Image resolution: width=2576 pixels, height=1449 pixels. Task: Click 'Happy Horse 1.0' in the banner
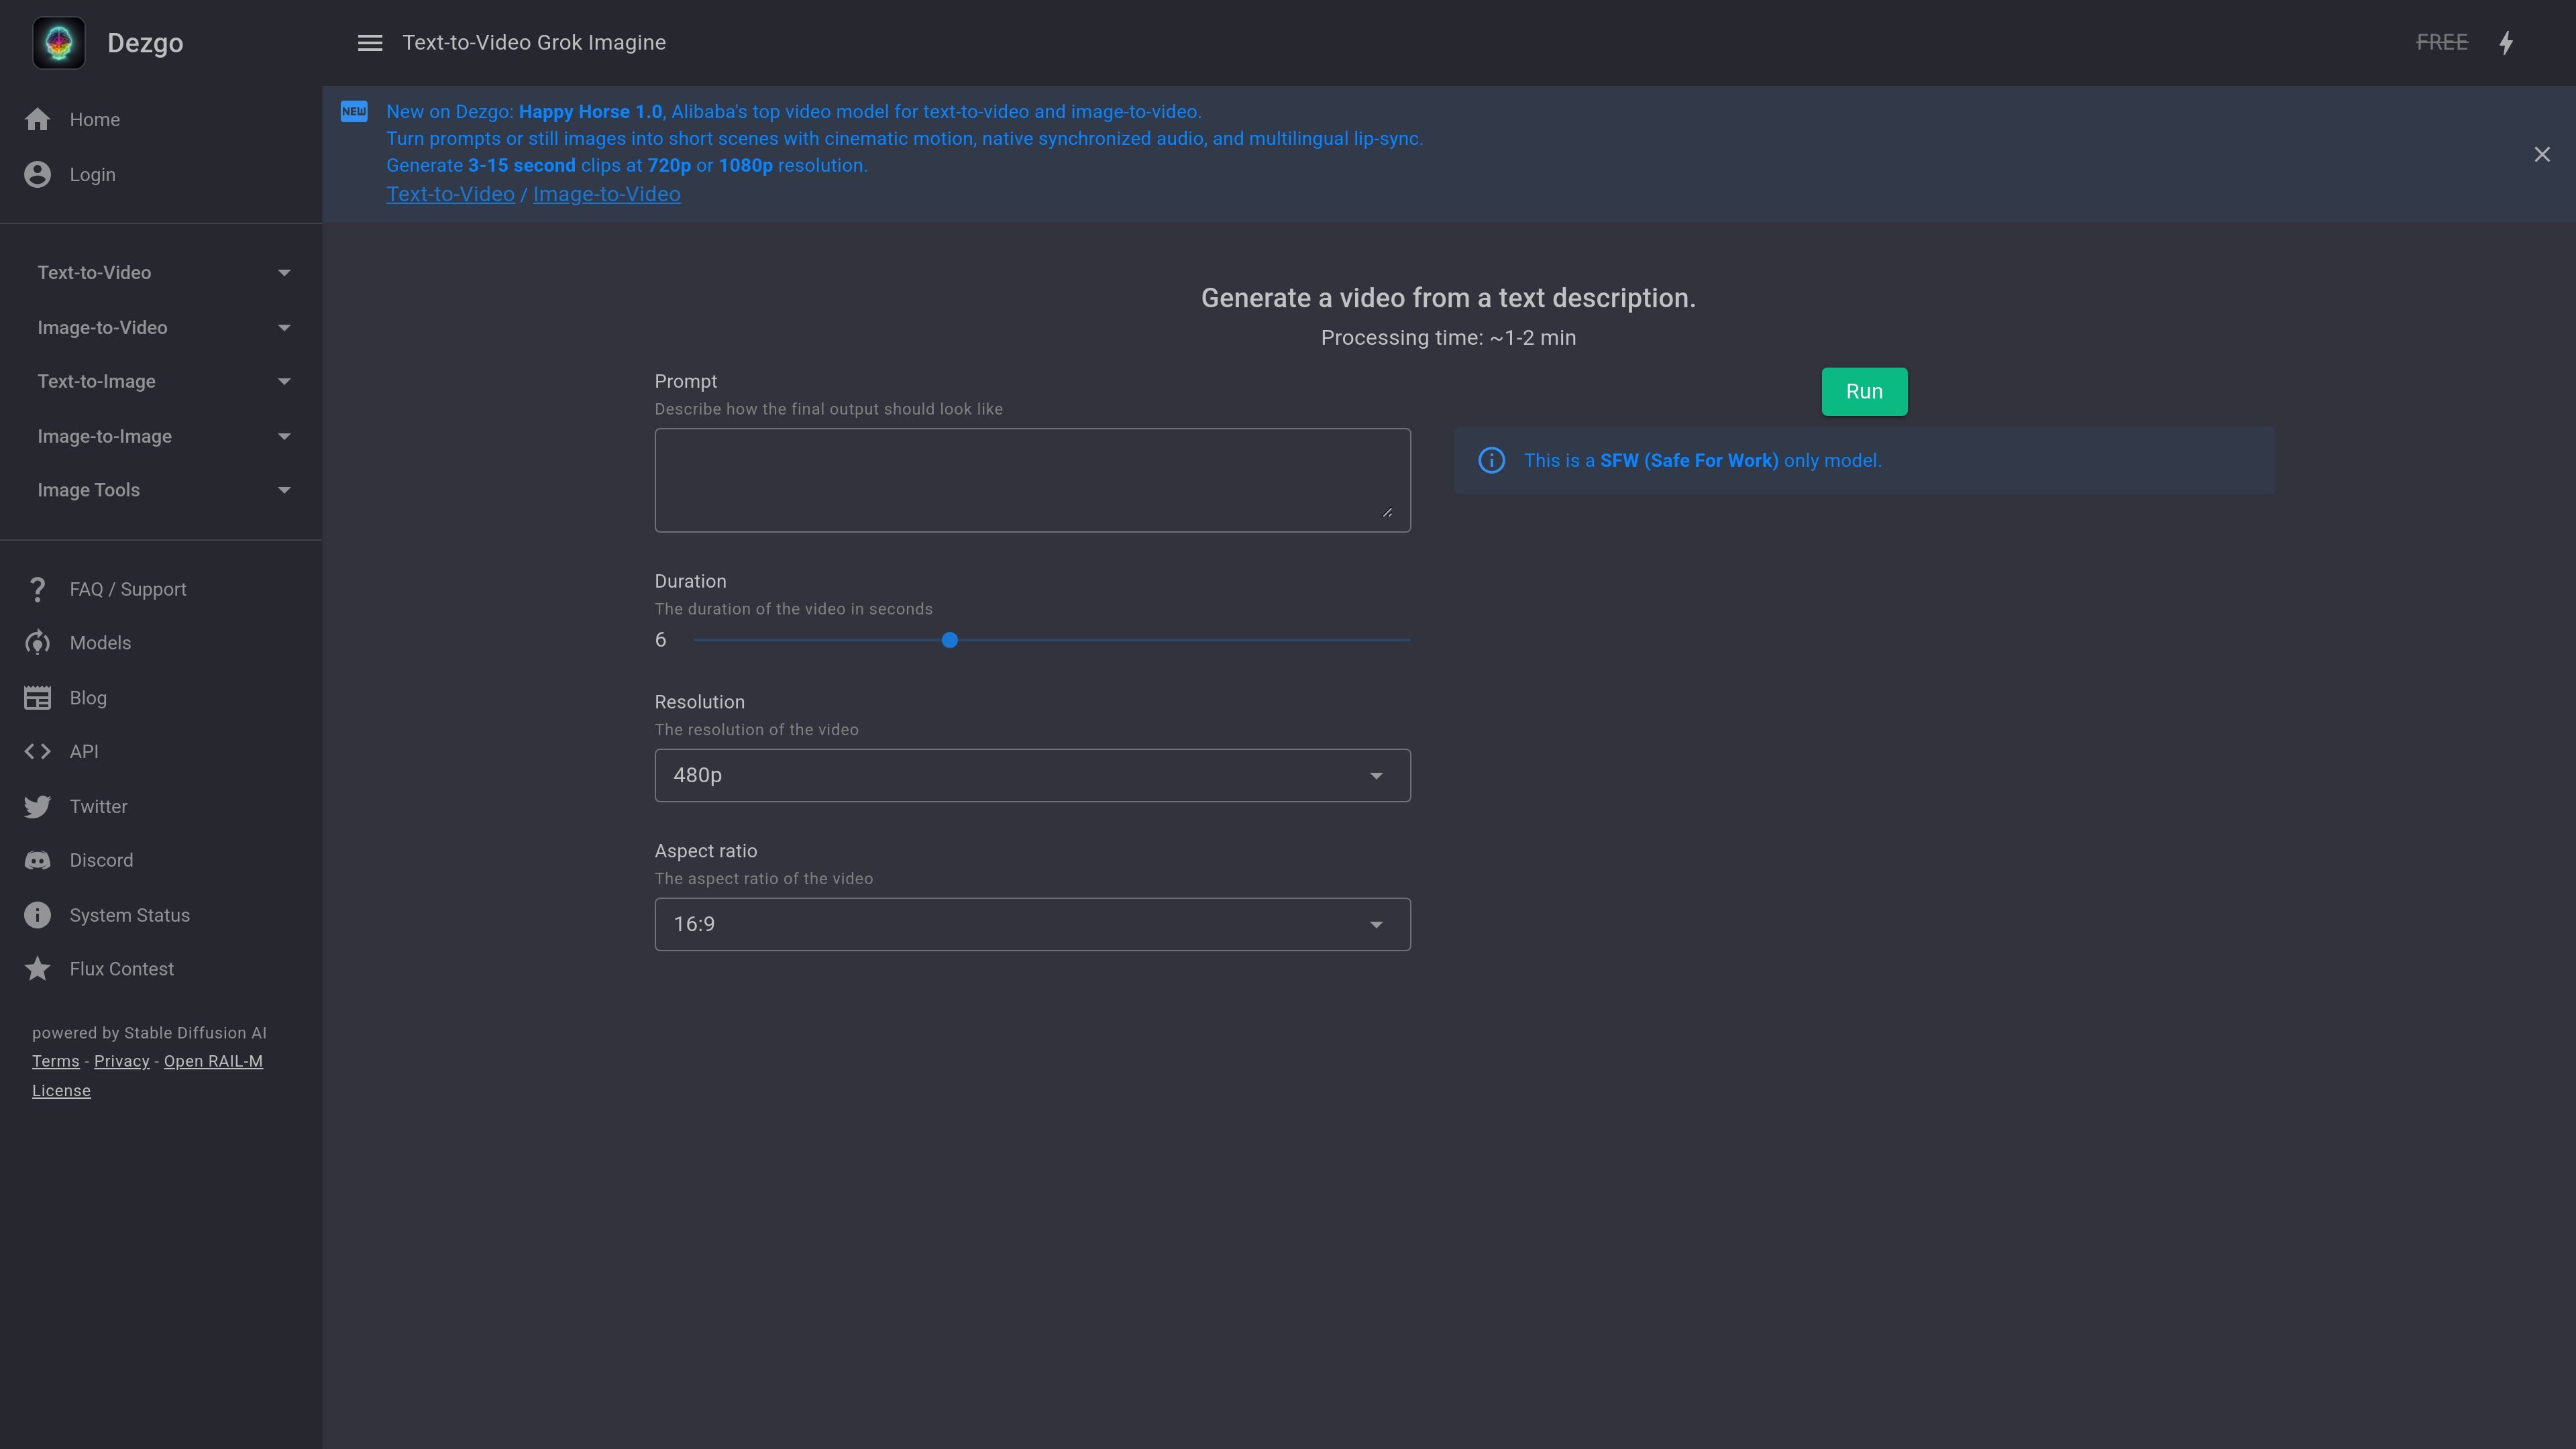coord(590,112)
